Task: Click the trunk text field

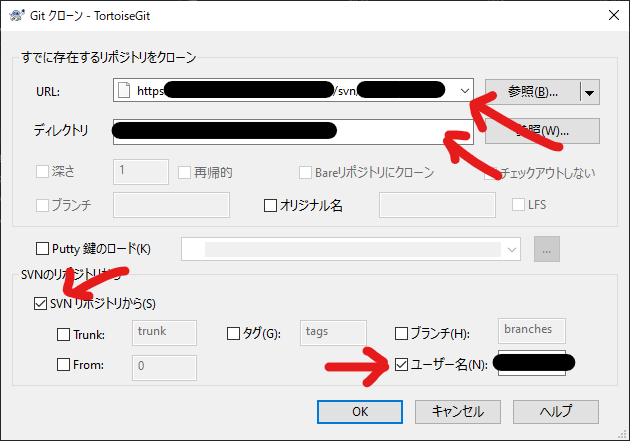Action: 164,333
